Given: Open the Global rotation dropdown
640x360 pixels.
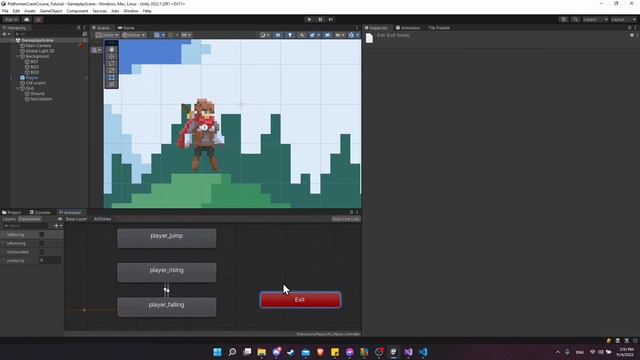Looking at the screenshot, I should [x=134, y=35].
